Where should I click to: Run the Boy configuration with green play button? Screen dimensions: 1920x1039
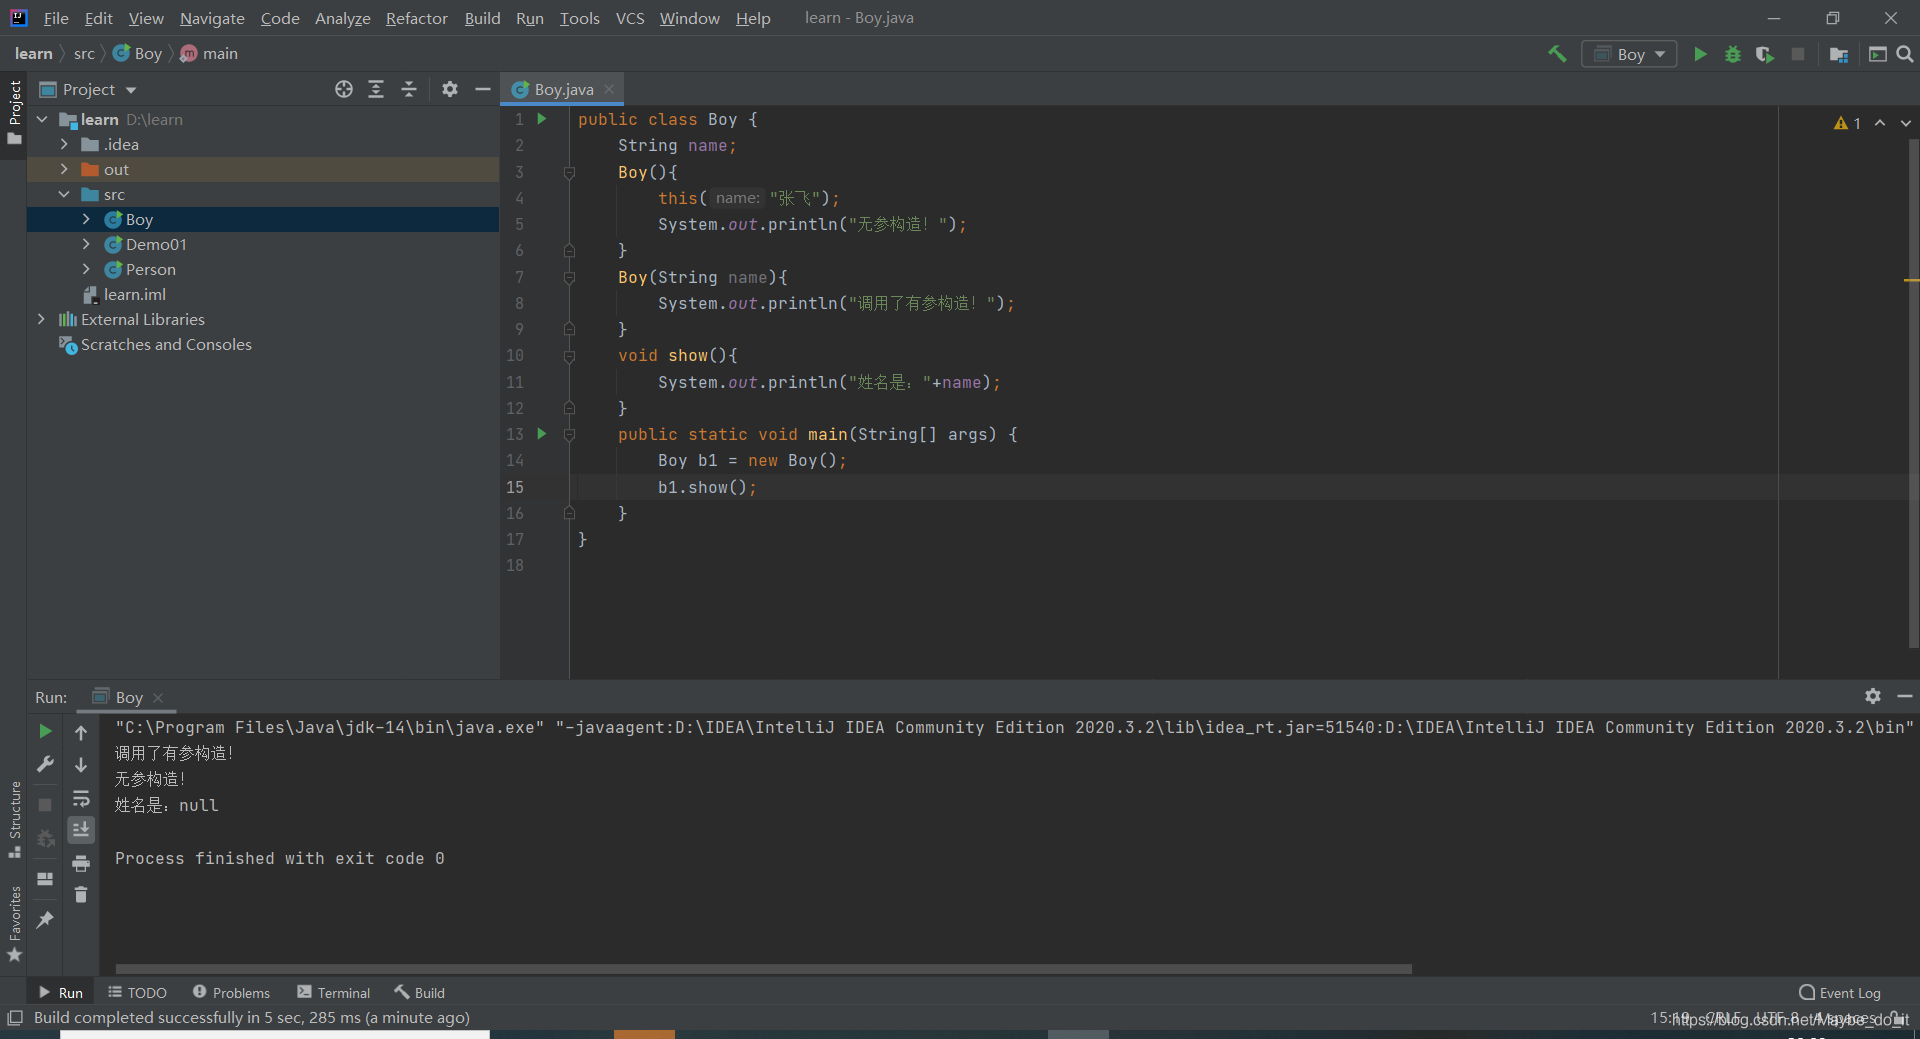[x=1700, y=54]
